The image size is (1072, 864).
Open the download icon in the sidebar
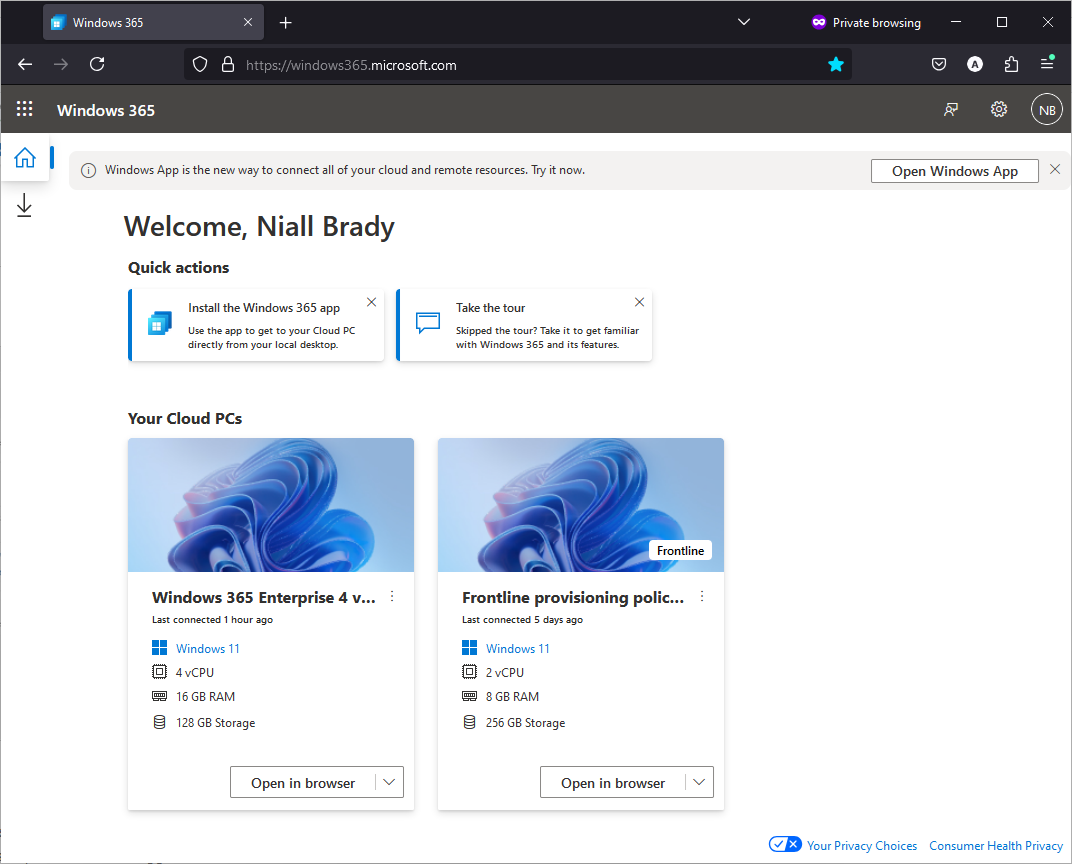tap(24, 205)
